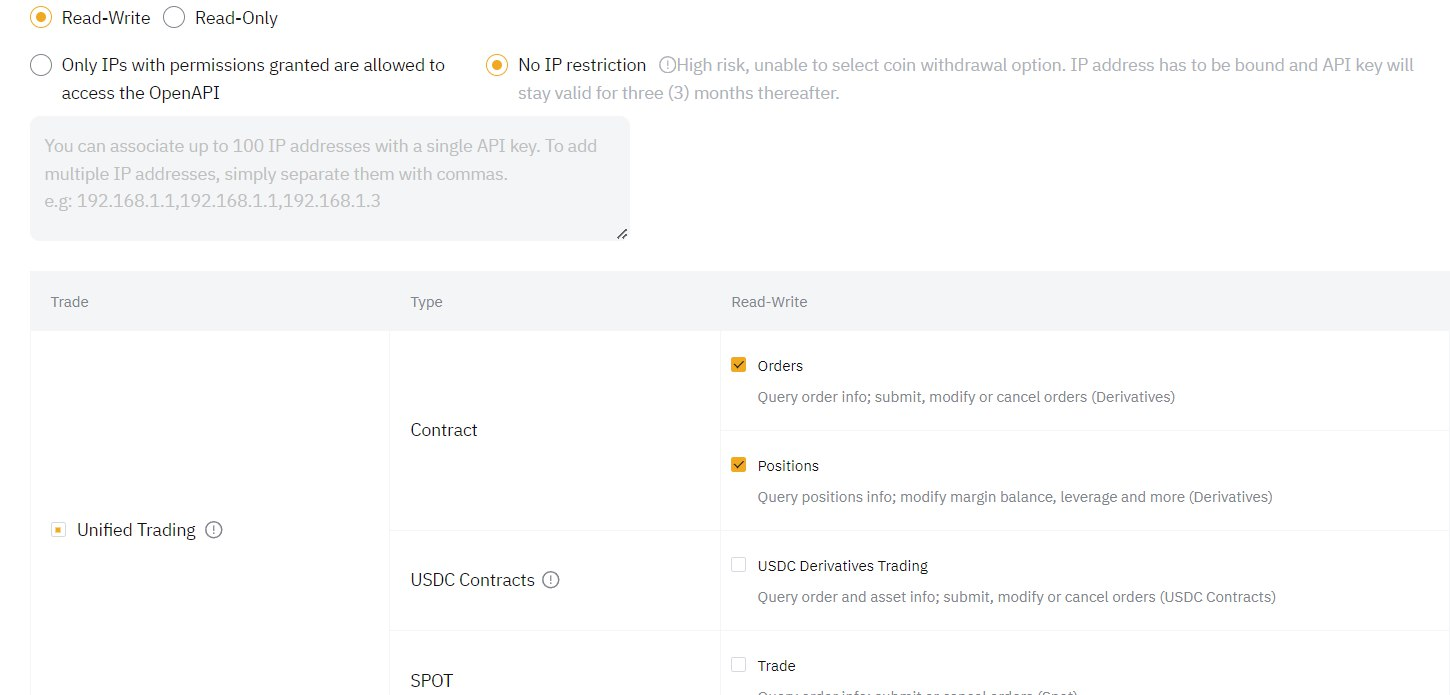Screen dimensions: 1450x695
Task: Select the No IP restriction radio button
Action: click(496, 66)
